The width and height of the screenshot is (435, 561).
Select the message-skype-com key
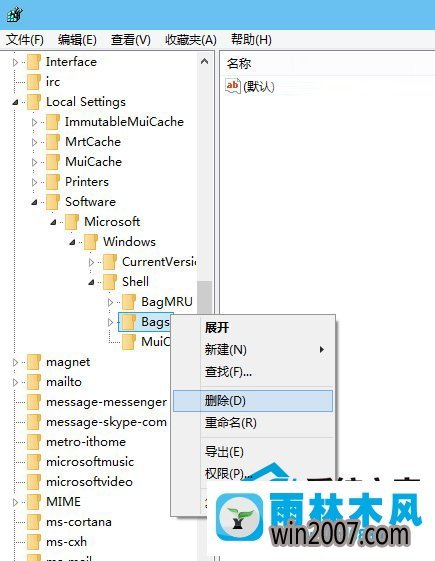click(107, 422)
